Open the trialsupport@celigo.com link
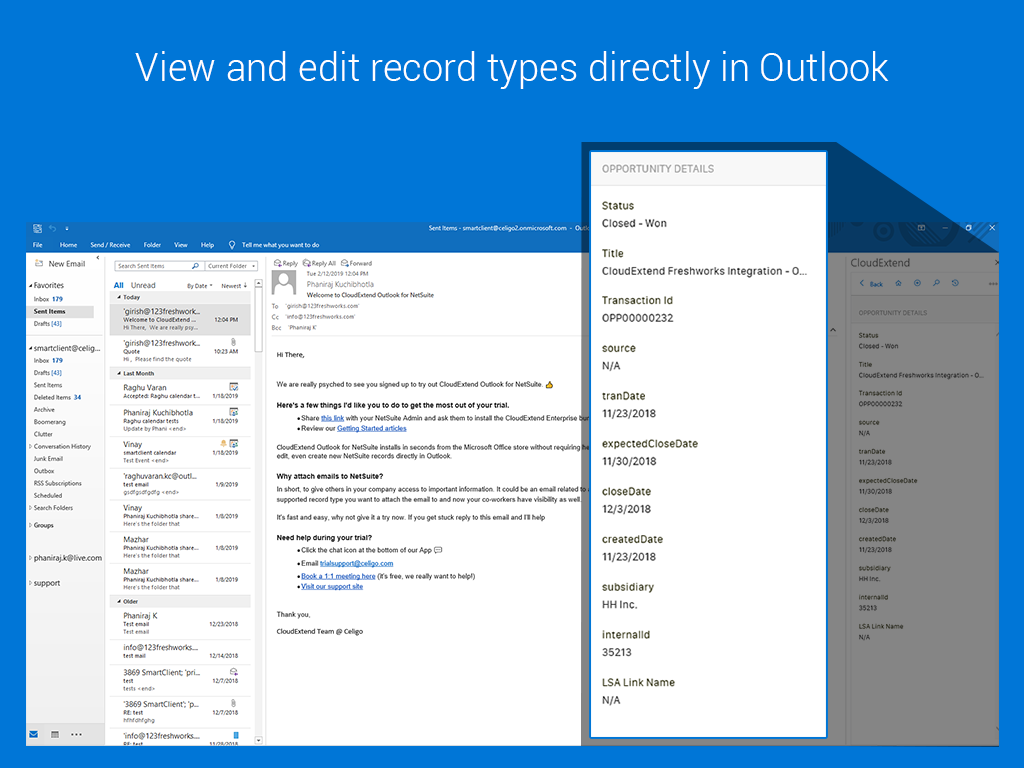The image size is (1024, 768). coord(357,563)
